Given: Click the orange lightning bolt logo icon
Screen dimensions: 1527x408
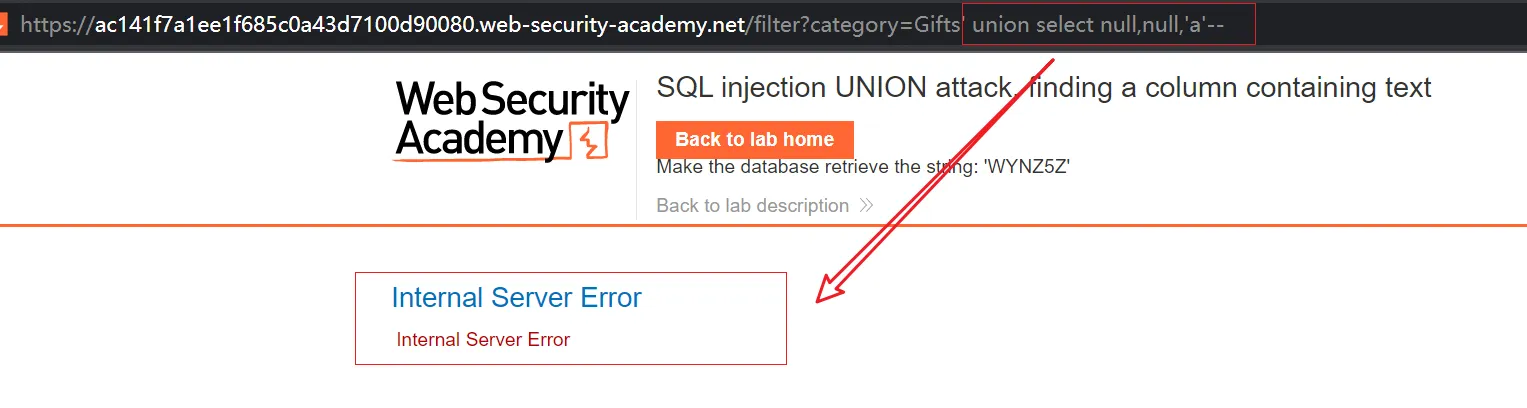Looking at the screenshot, I should pyautogui.click(x=587, y=142).
